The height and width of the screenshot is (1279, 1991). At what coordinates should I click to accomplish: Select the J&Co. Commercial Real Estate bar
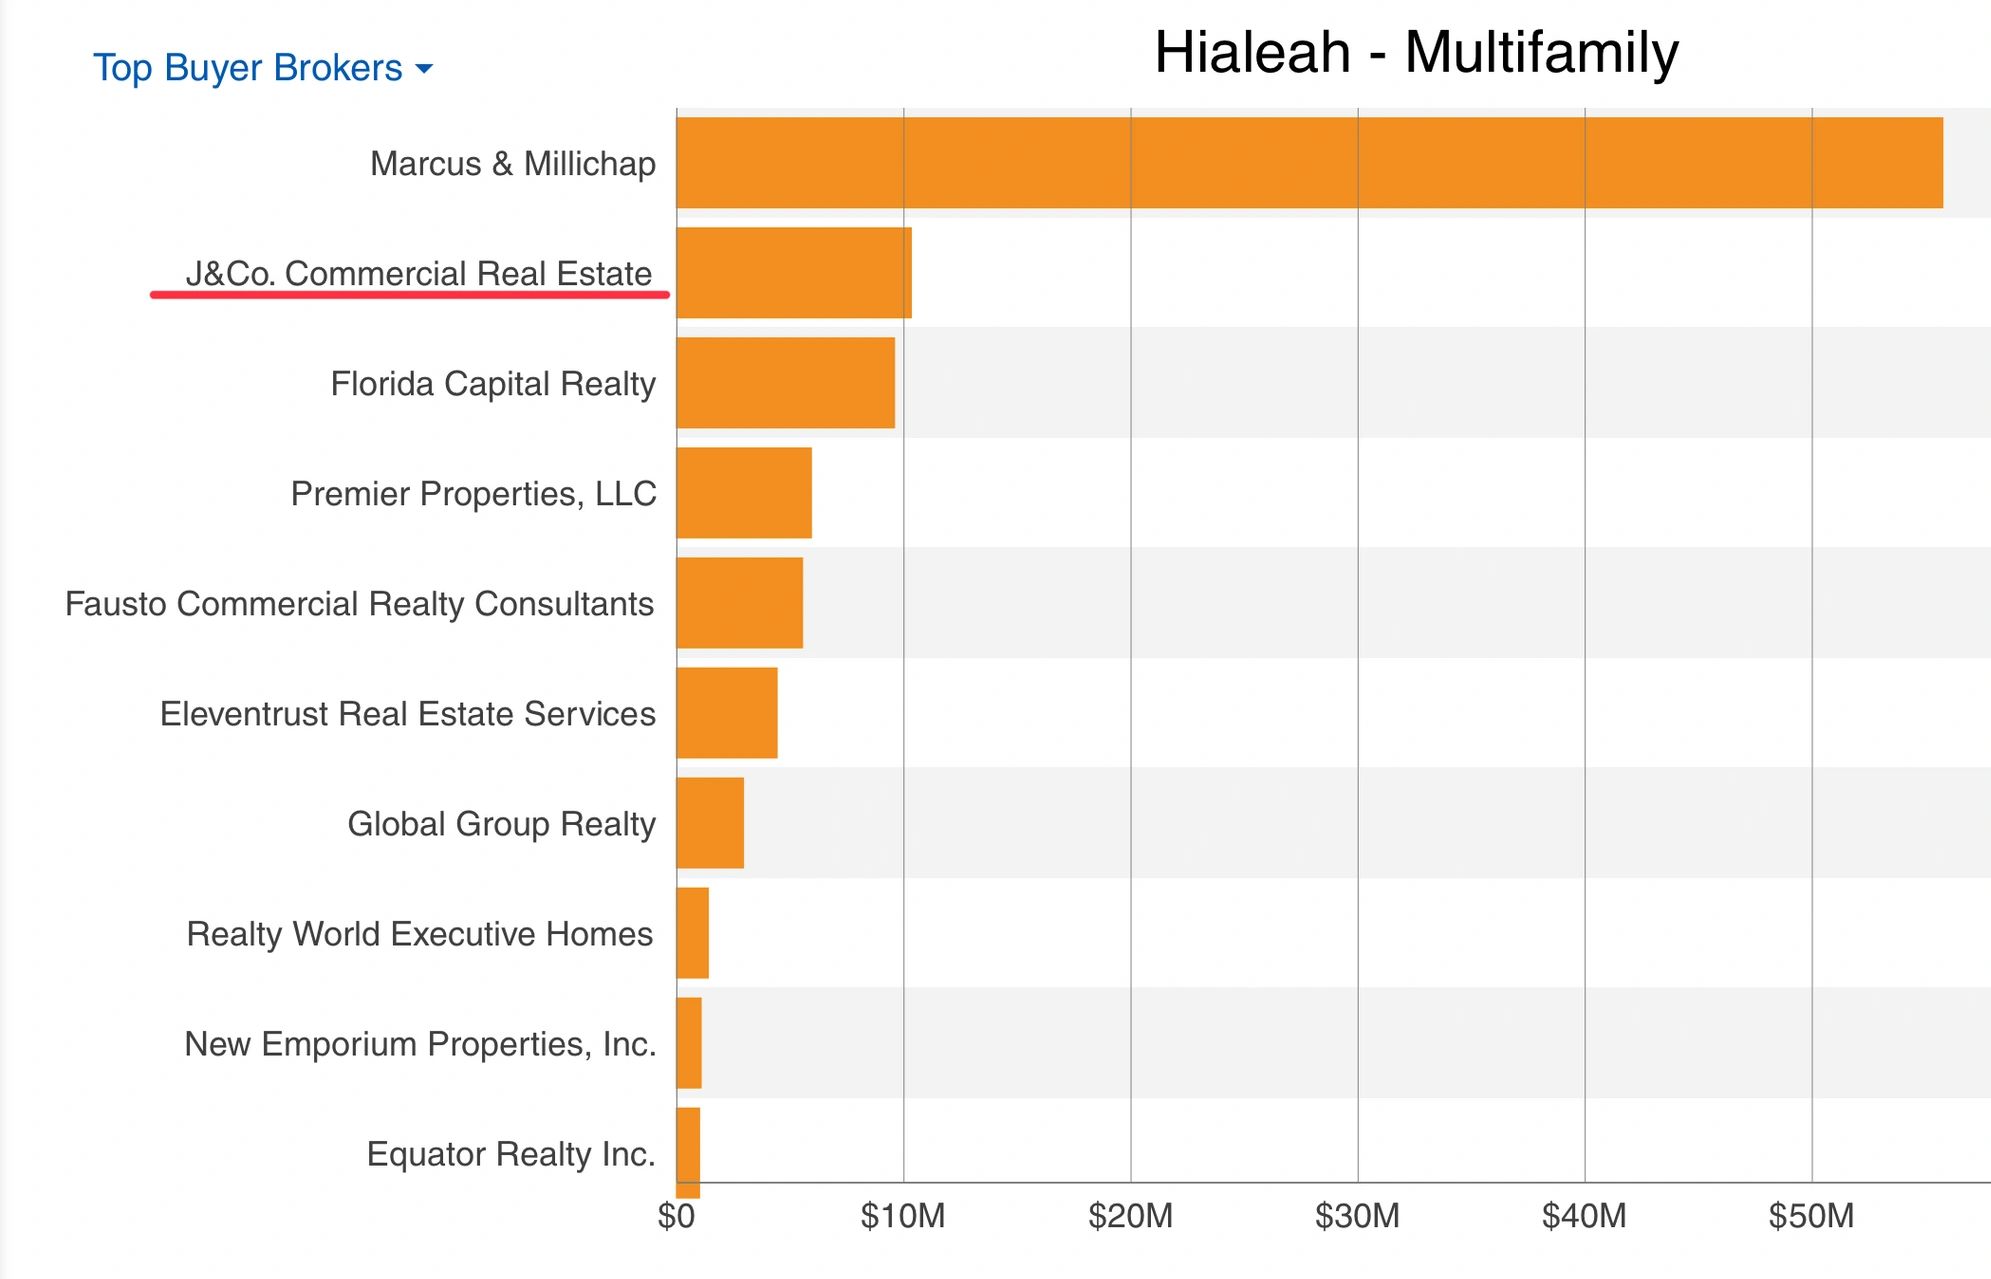(794, 273)
